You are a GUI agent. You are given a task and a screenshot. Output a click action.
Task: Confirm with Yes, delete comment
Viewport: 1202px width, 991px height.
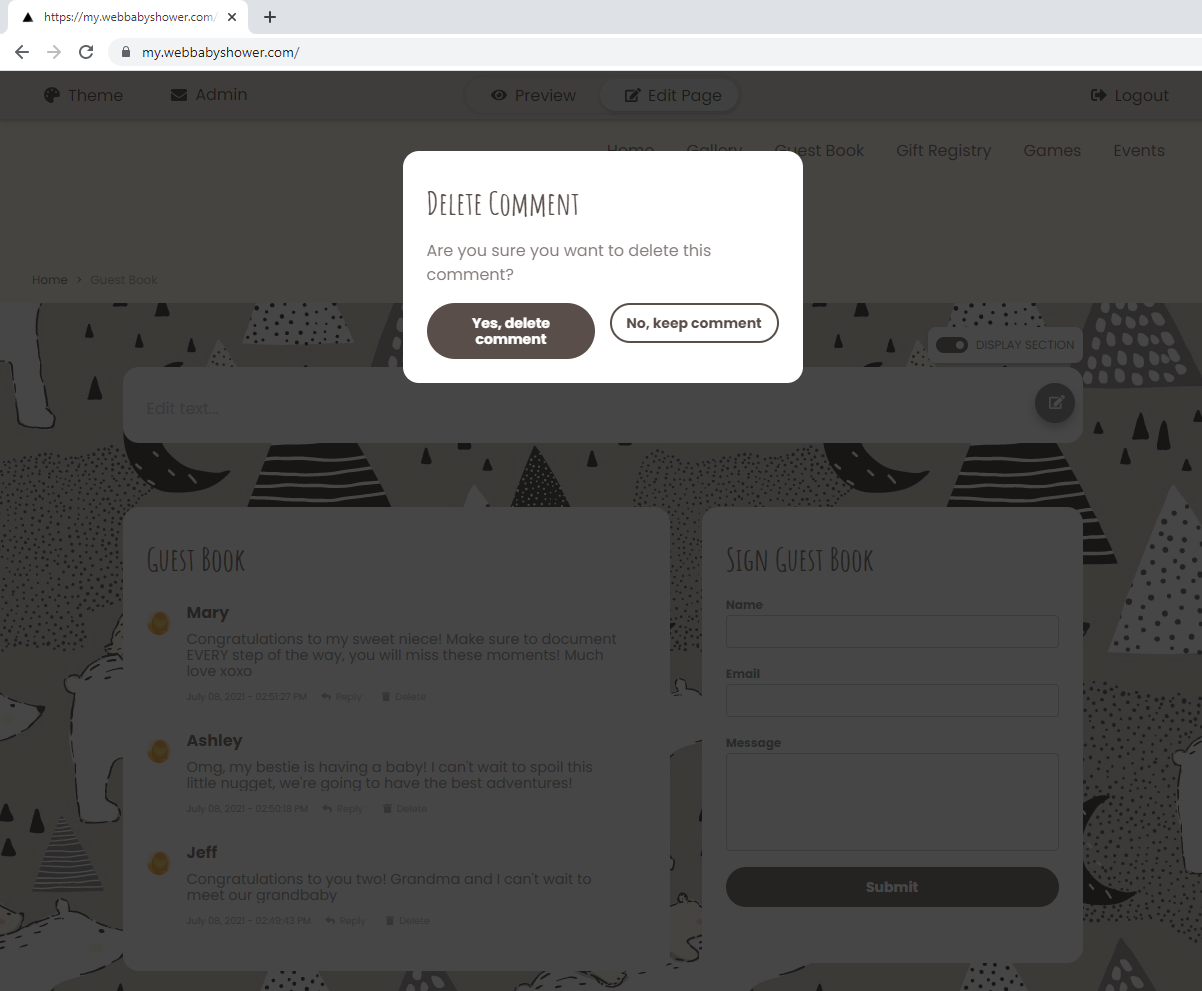(511, 331)
